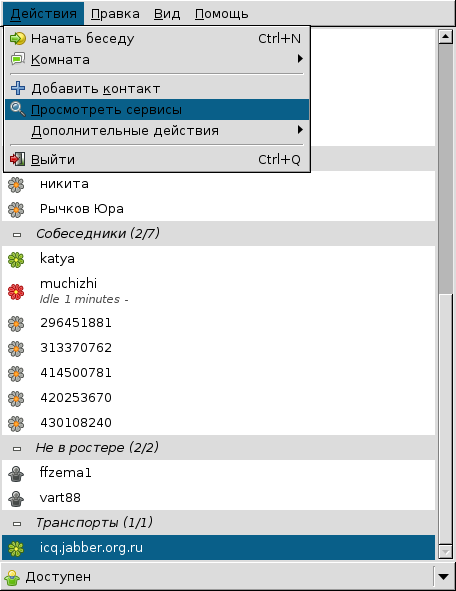Open the Помощь menu
This screenshot has width=456, height=591.
pyautogui.click(x=222, y=14)
